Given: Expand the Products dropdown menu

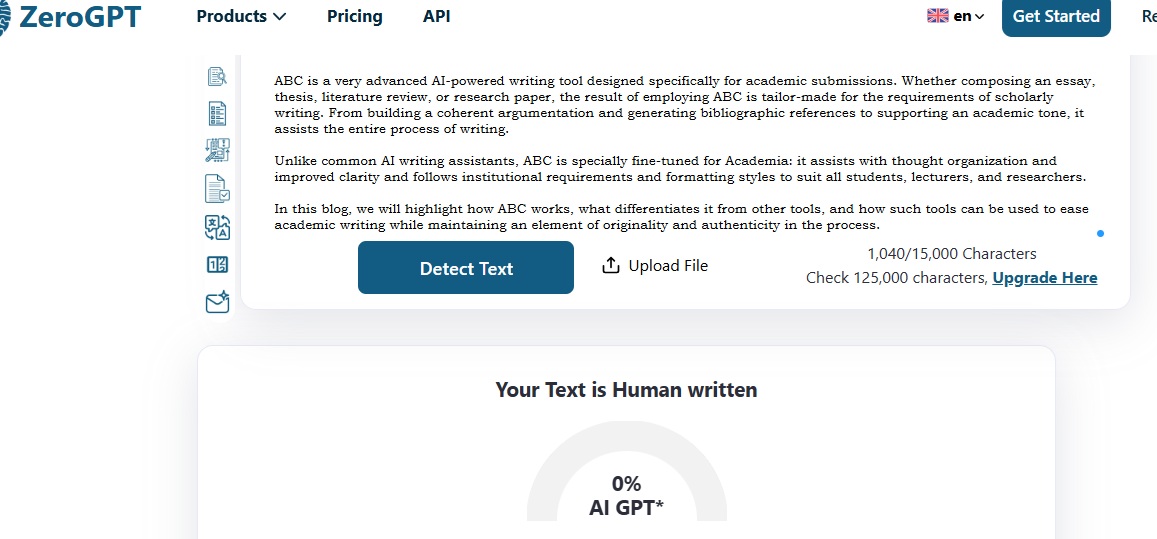Looking at the screenshot, I should tap(241, 16).
